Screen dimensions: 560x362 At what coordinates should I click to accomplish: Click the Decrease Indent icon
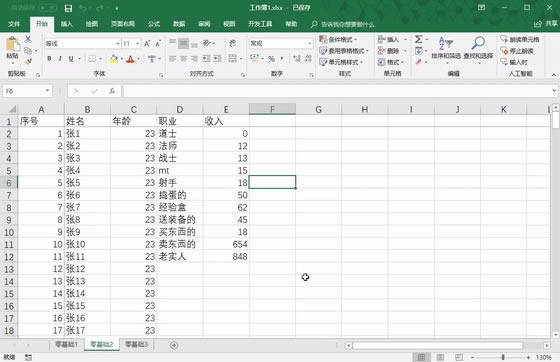206,59
